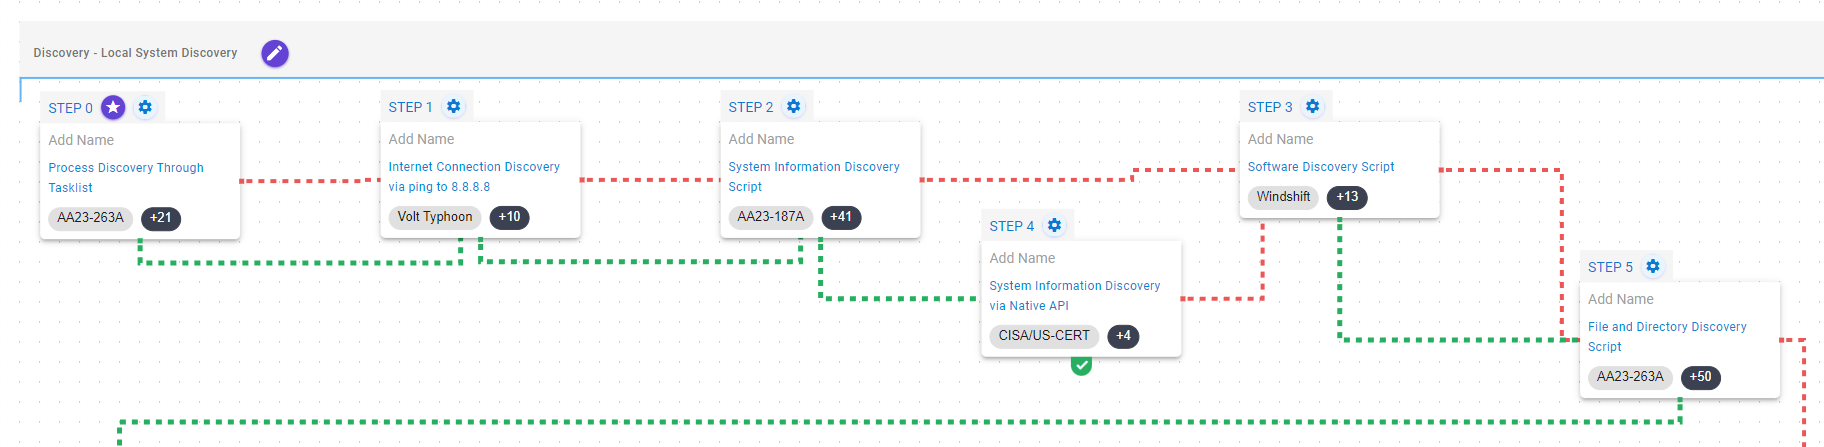The image size is (1824, 447).
Task: Open Software Discovery Script link
Action: tap(1321, 167)
